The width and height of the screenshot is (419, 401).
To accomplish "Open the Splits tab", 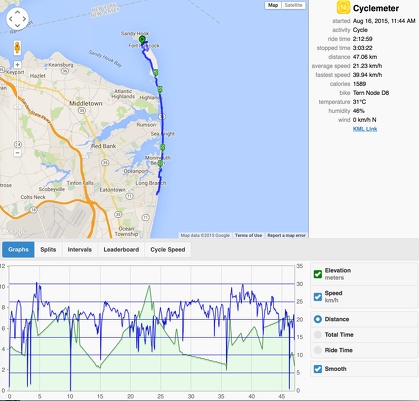I will (x=48, y=250).
